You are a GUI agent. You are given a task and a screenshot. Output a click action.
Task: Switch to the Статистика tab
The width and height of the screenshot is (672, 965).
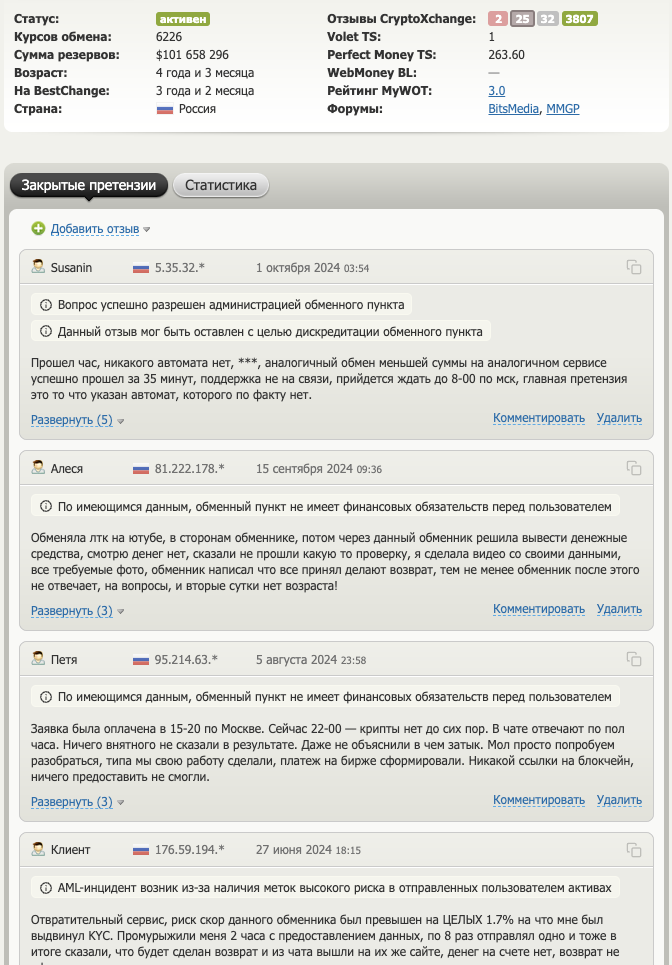(221, 185)
